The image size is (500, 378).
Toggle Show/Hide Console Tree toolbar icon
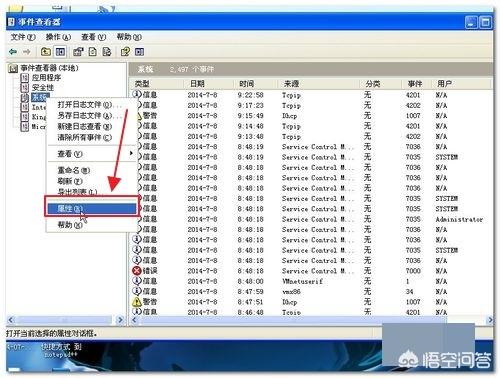point(60,52)
